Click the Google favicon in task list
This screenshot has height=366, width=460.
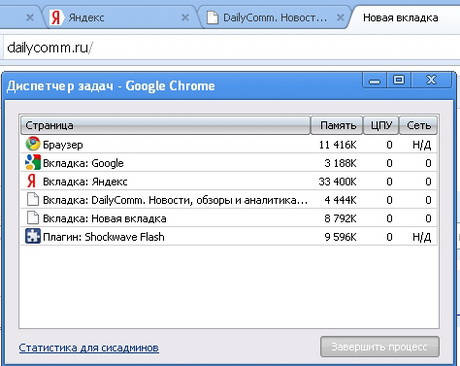33,162
